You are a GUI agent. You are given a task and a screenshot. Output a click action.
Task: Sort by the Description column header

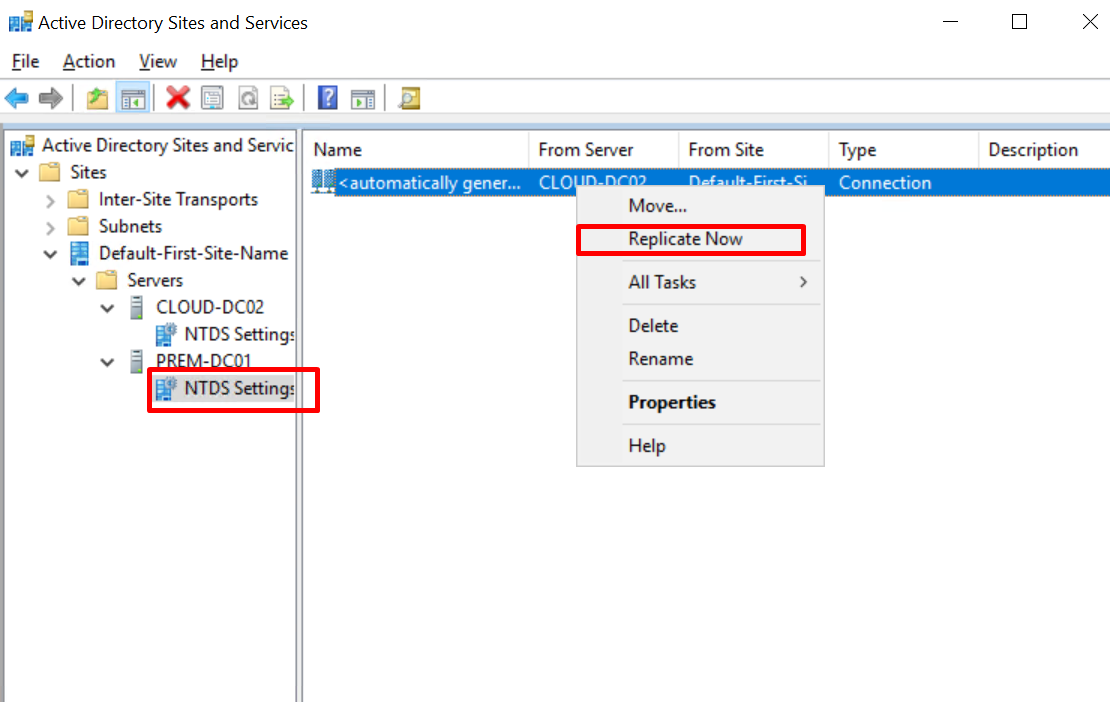click(1044, 150)
